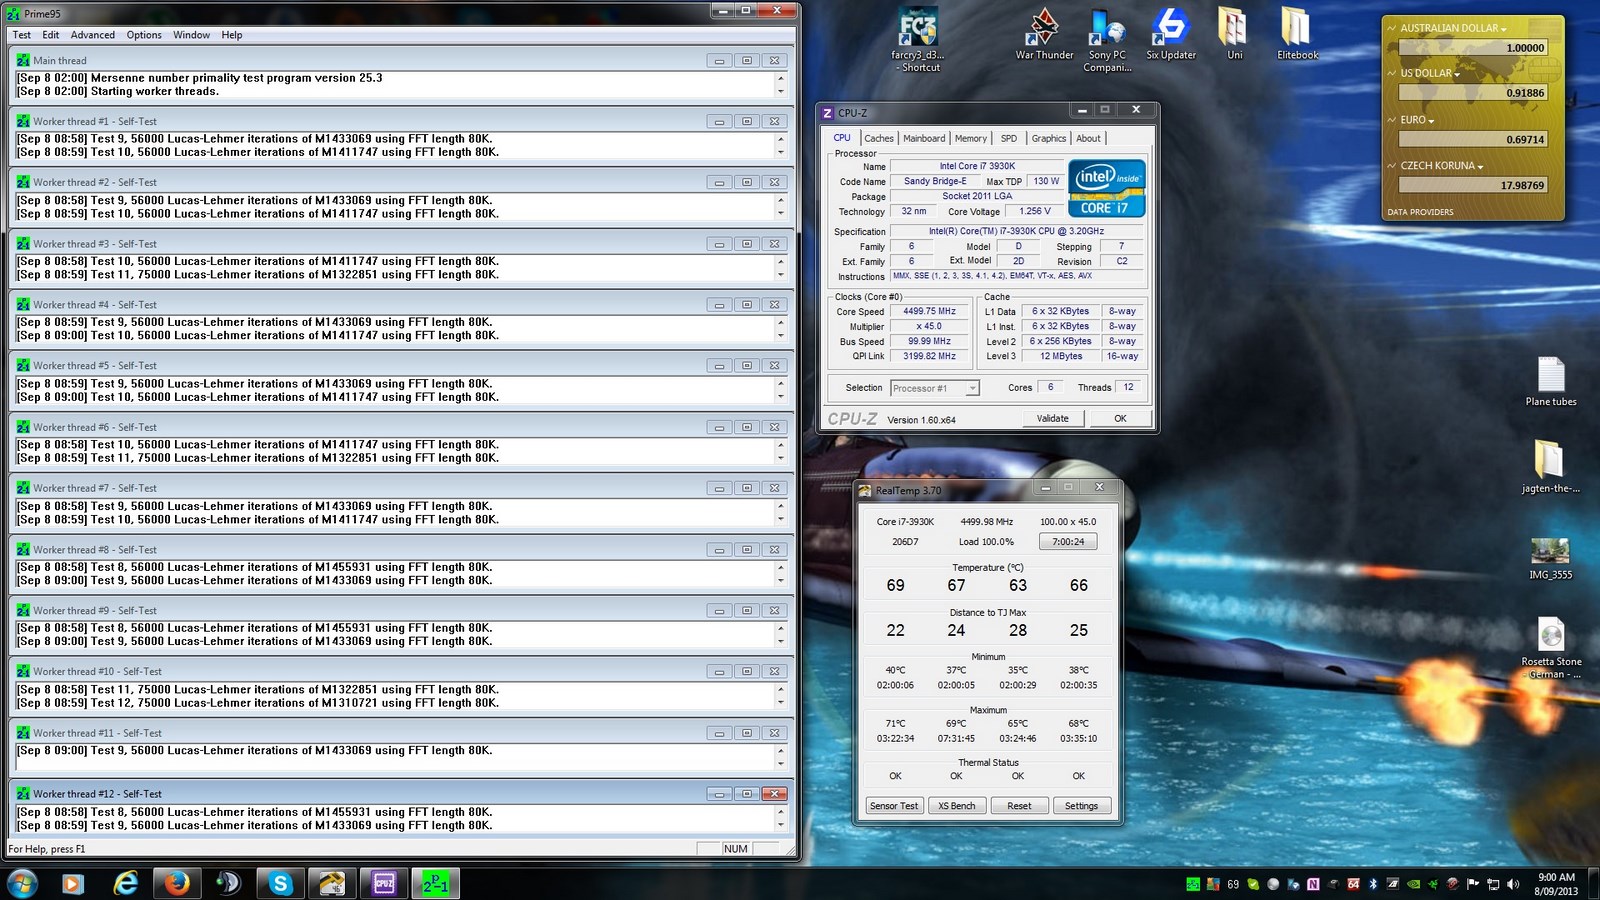Open the War Thunder desktop icon
Viewport: 1600px width, 900px height.
(x=1044, y=34)
